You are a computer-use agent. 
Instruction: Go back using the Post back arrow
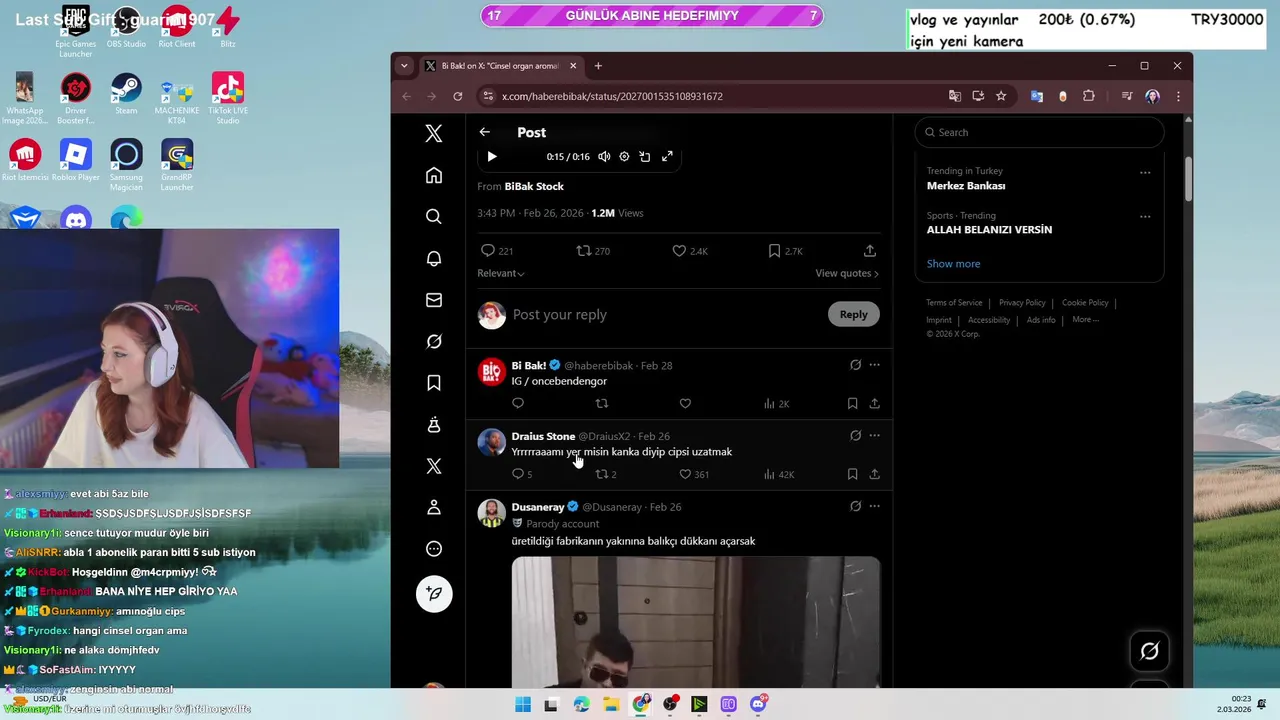tap(484, 132)
